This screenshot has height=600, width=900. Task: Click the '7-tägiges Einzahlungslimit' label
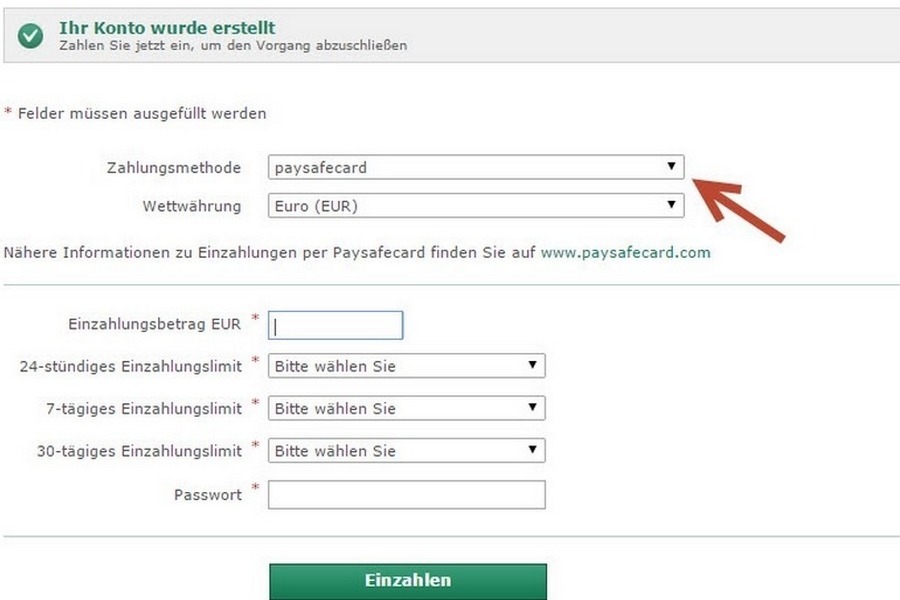(x=143, y=409)
